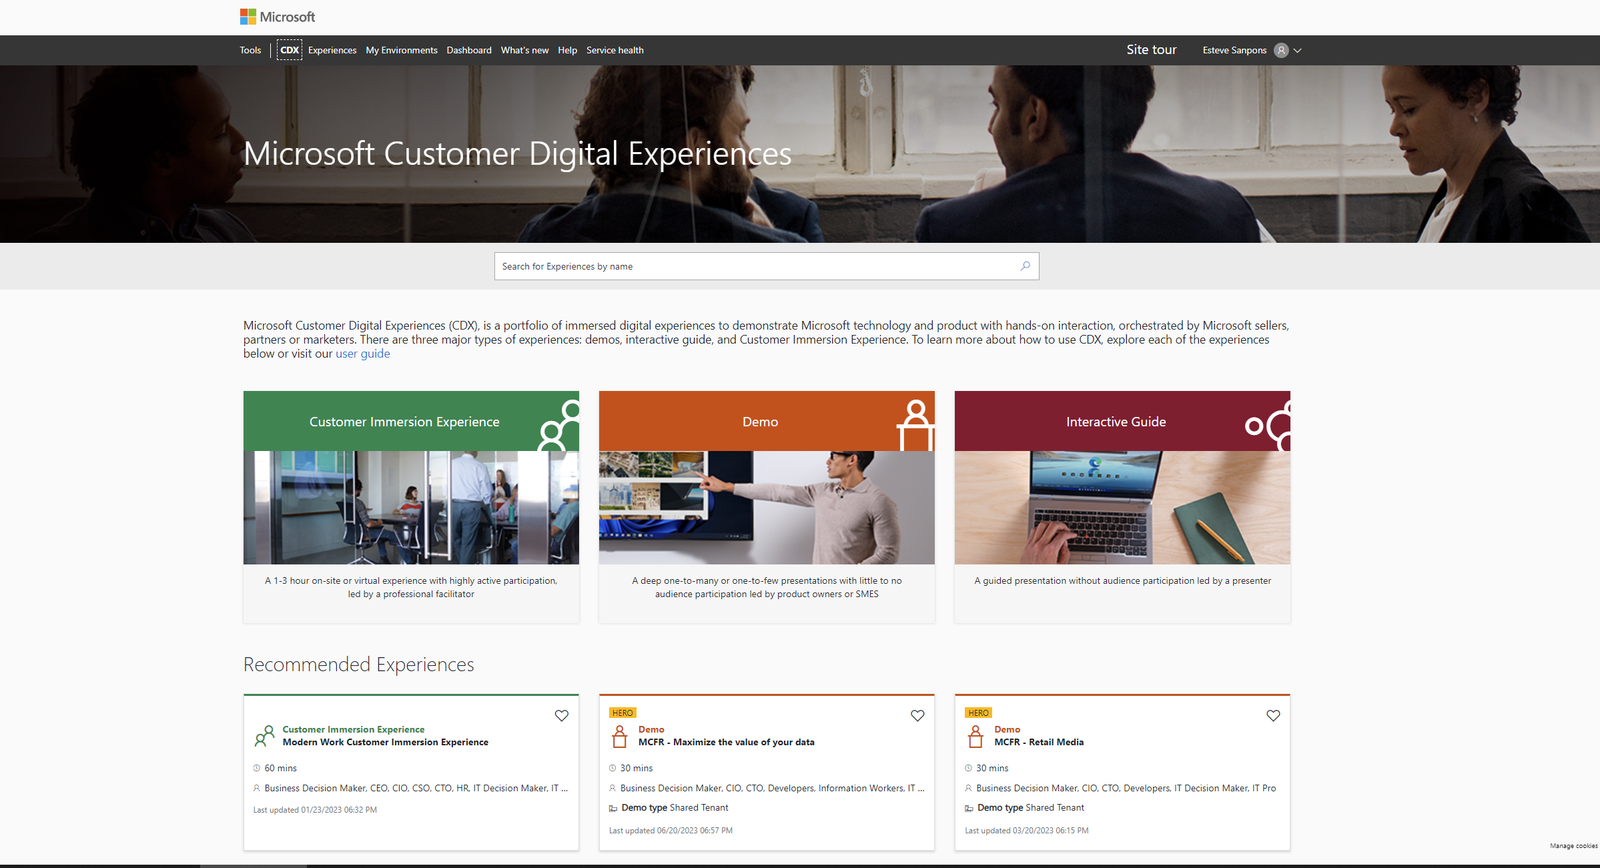Open the Experiences menu item

[332, 50]
